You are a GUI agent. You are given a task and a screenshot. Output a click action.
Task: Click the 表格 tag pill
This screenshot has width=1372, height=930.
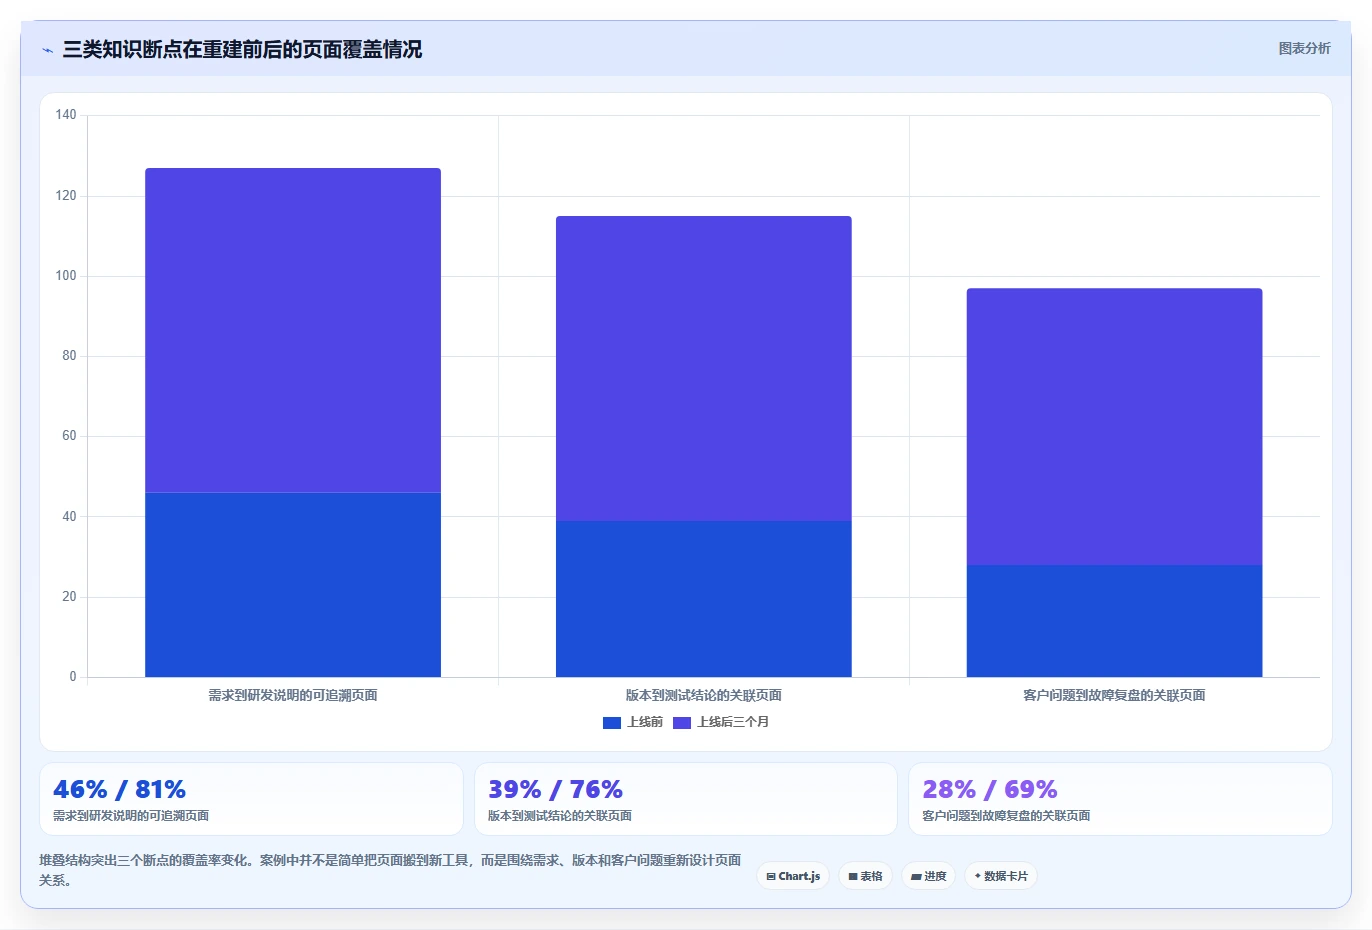865,876
